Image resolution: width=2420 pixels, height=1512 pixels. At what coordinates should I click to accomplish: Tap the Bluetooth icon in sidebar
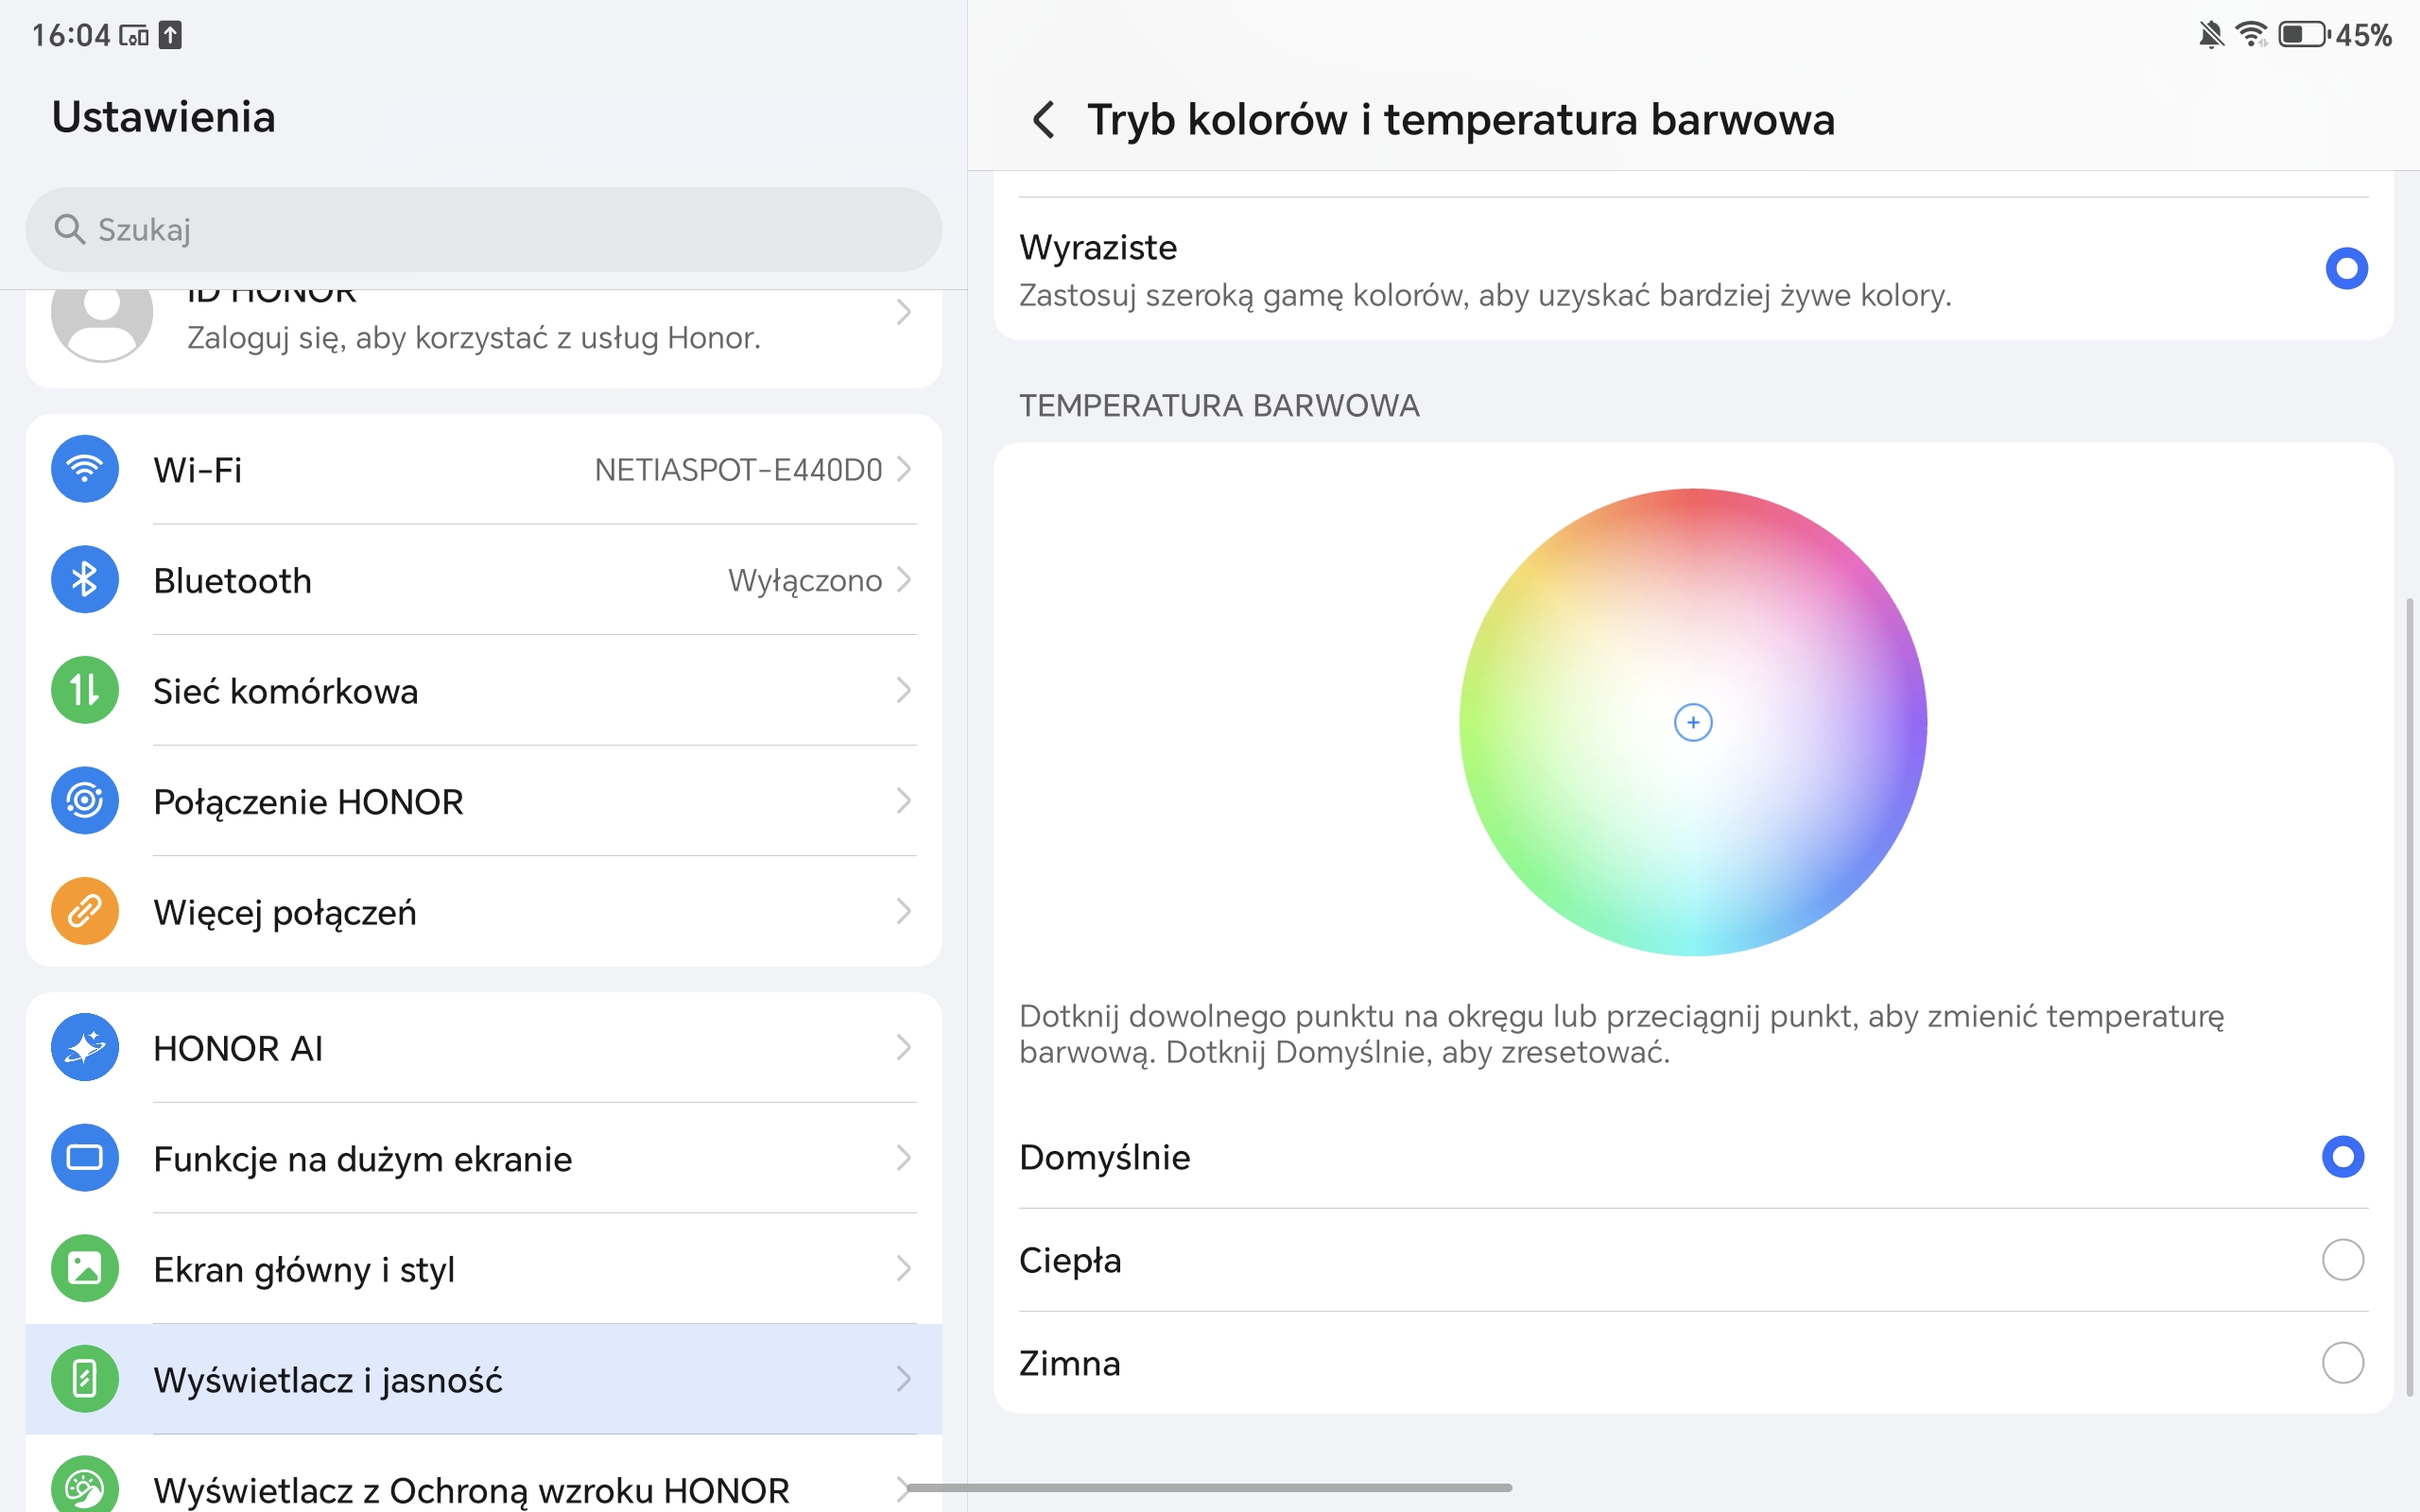[84, 580]
